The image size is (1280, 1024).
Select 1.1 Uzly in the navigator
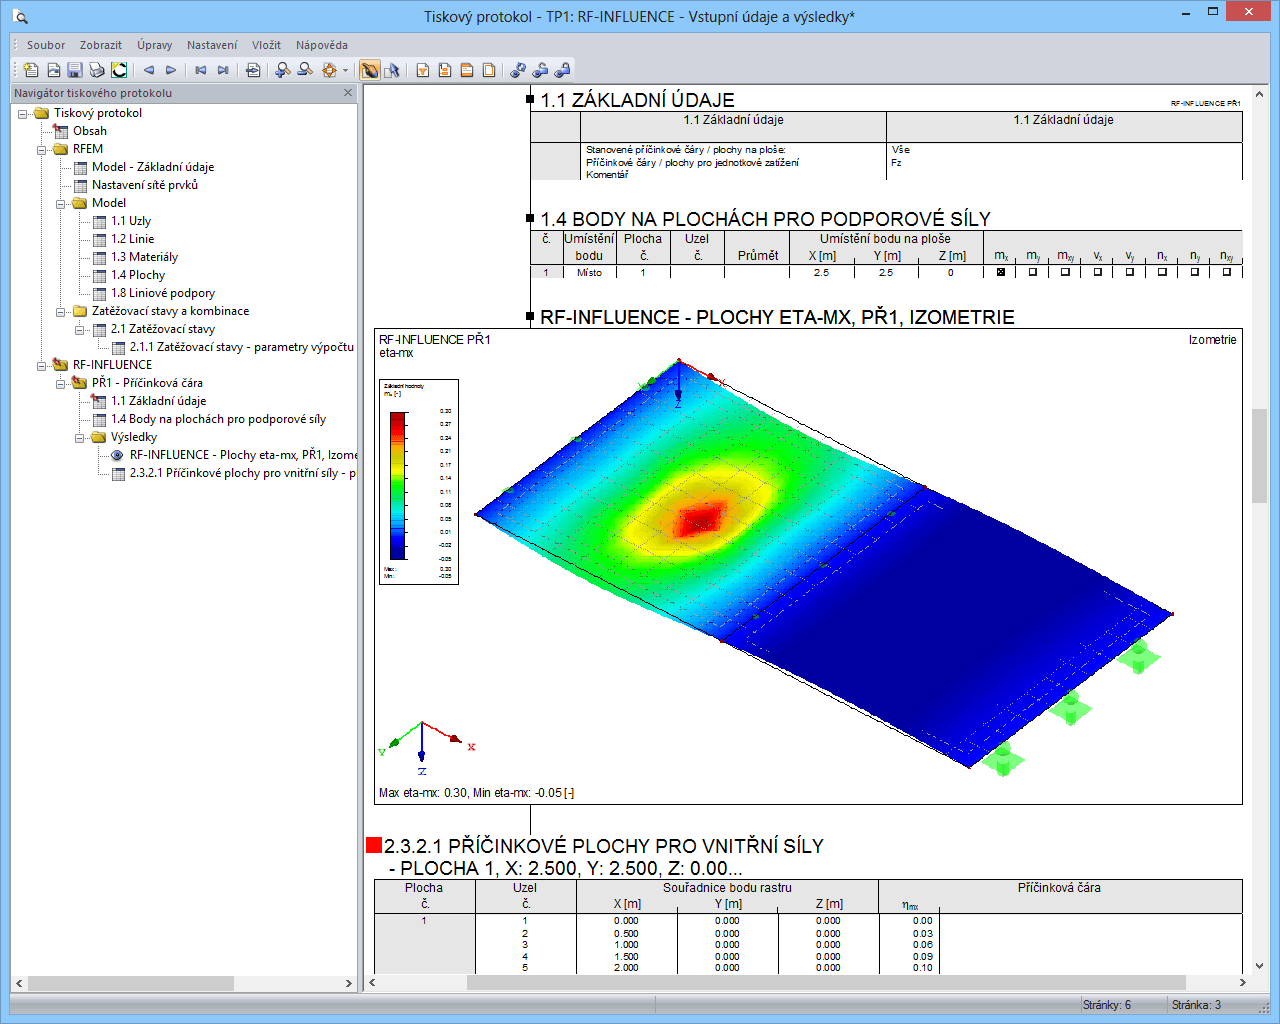[x=131, y=221]
